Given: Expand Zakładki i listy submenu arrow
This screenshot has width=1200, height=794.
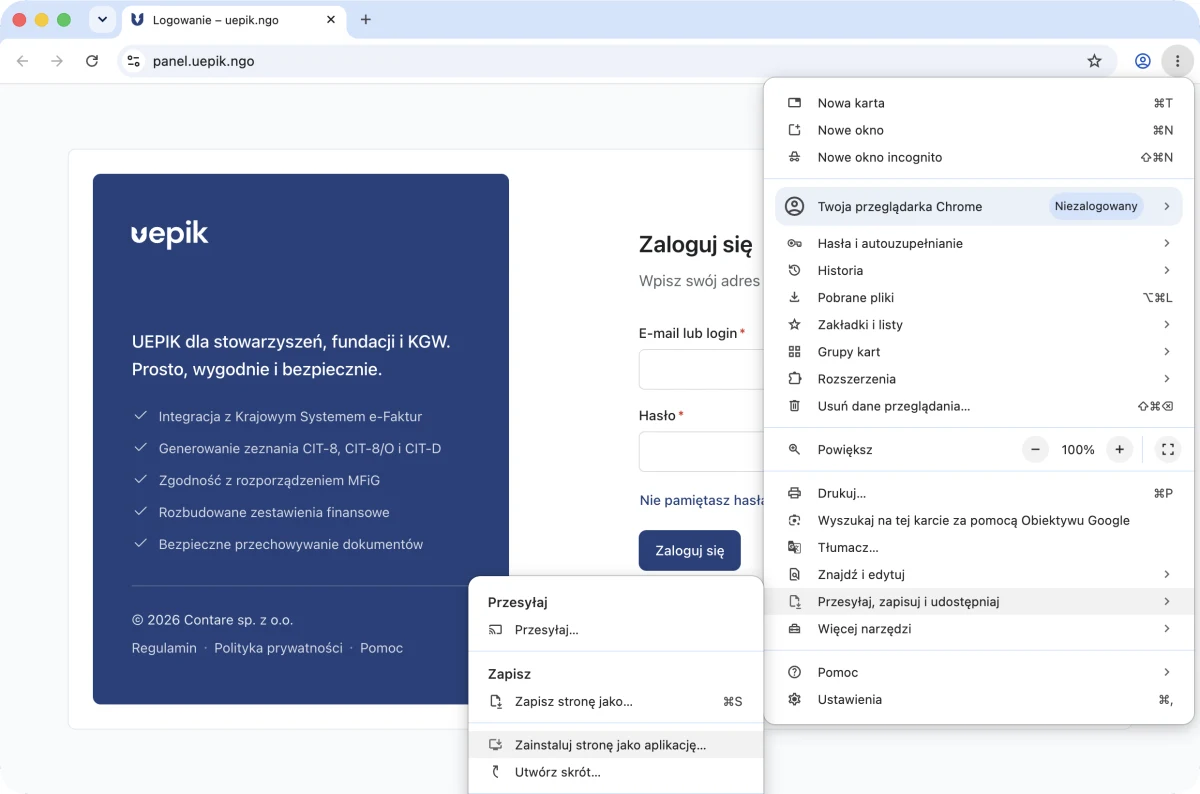Looking at the screenshot, I should tap(1167, 324).
